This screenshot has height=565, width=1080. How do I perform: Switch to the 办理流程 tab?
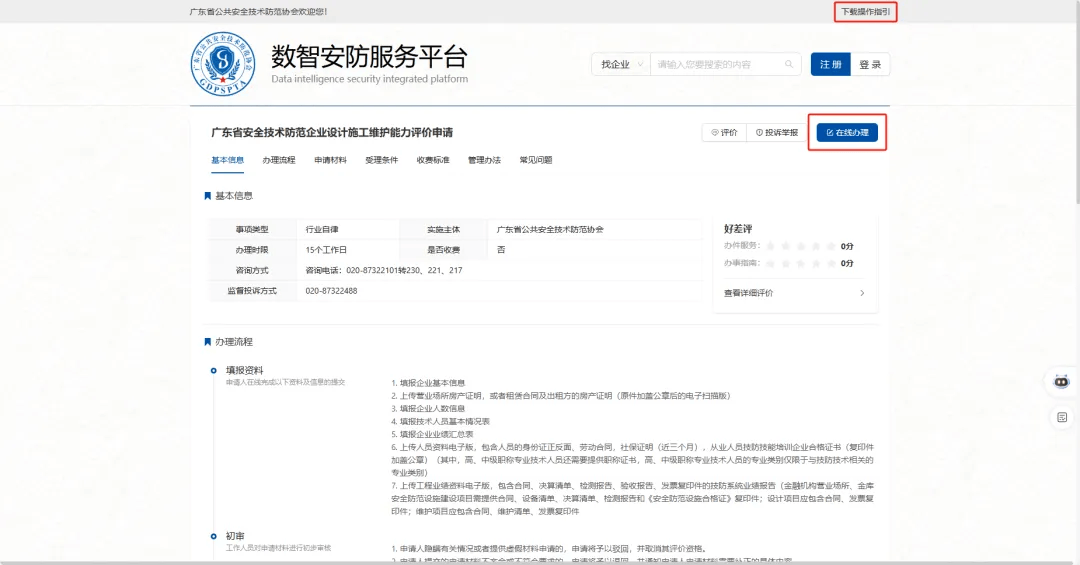click(x=279, y=160)
